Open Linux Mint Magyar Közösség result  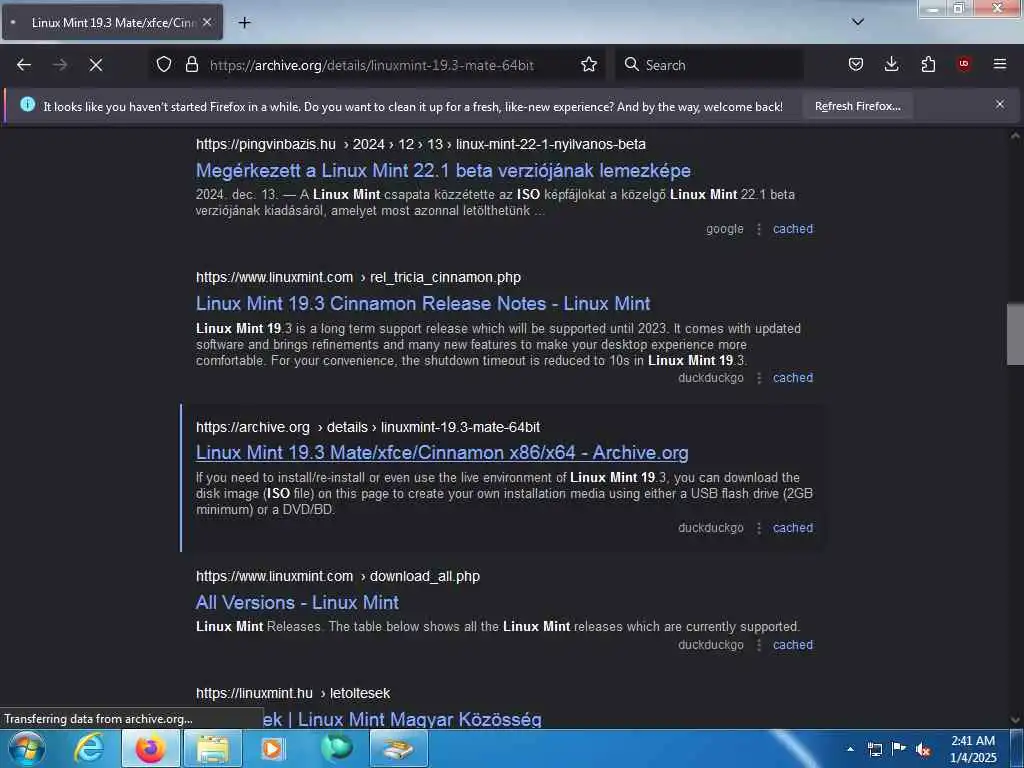(x=402, y=719)
